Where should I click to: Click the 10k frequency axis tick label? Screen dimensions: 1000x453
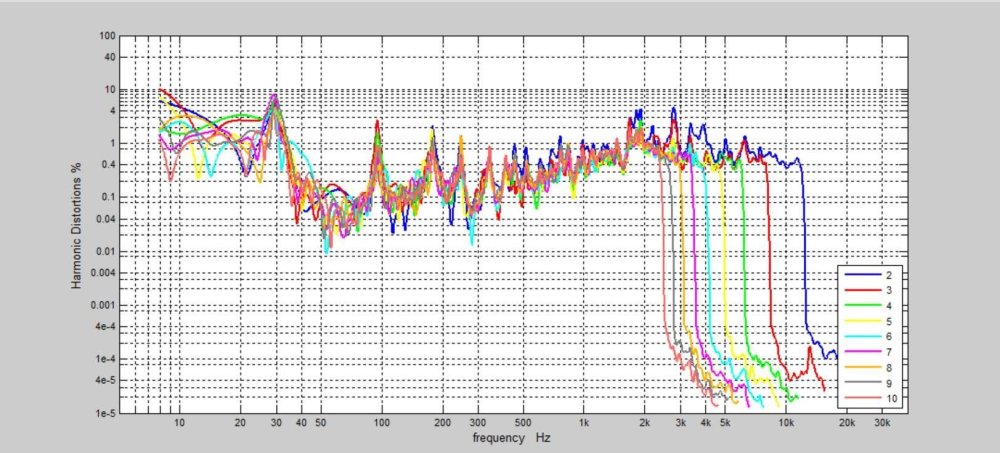pos(786,424)
